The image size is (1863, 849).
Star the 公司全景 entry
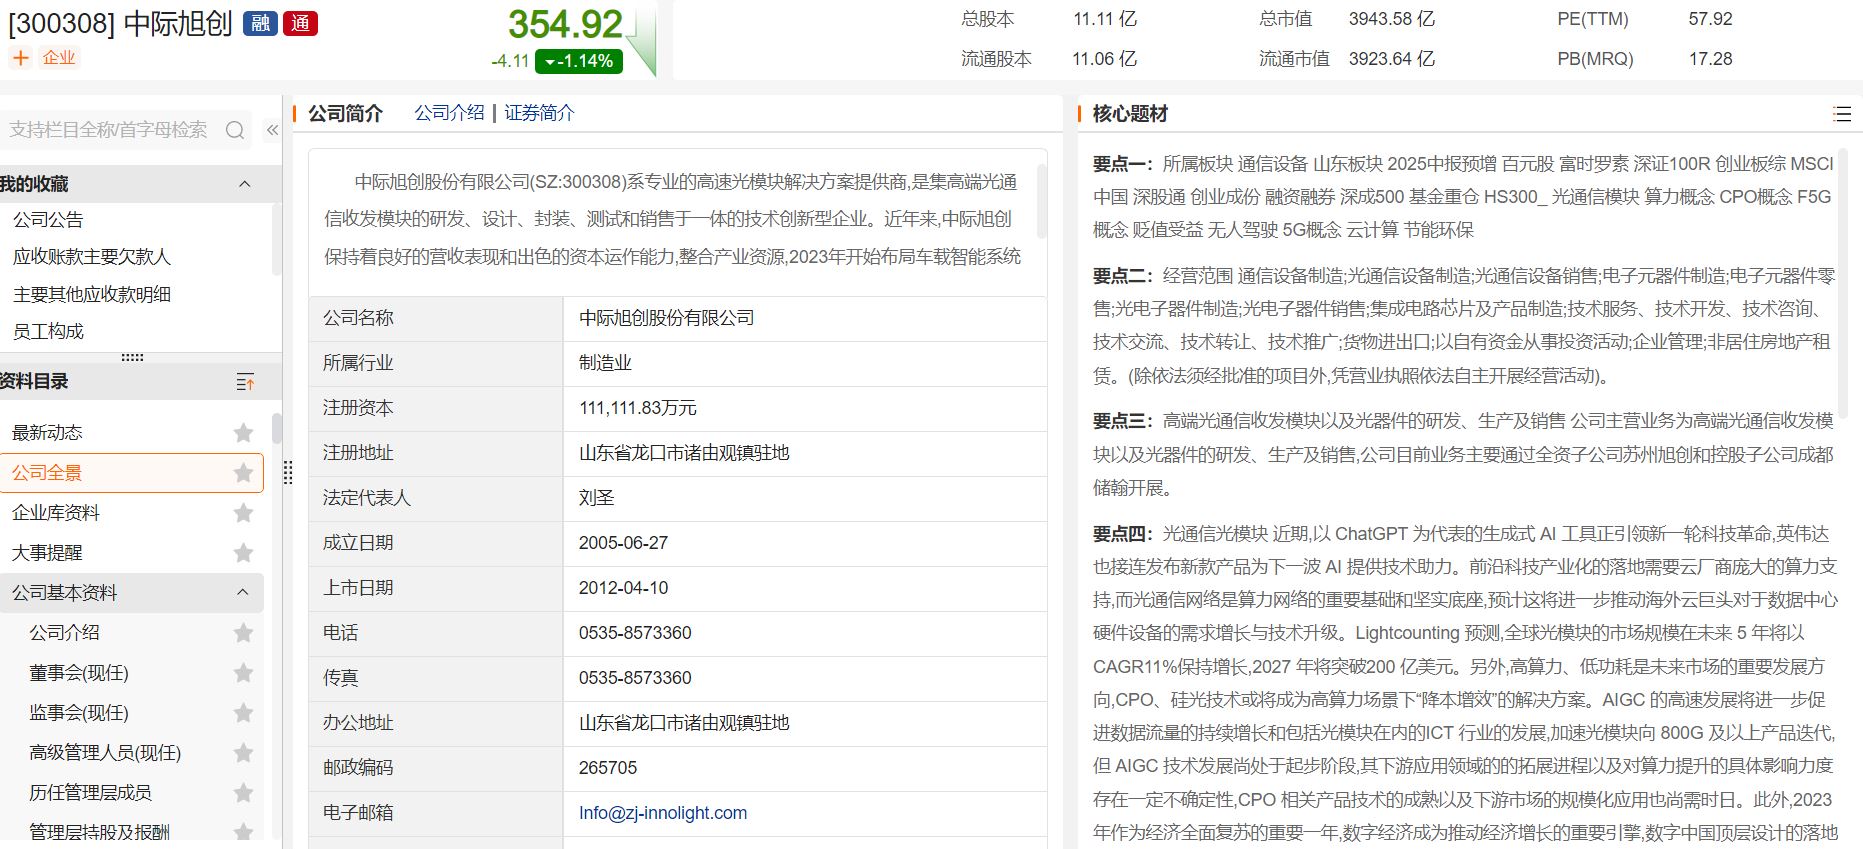click(243, 473)
